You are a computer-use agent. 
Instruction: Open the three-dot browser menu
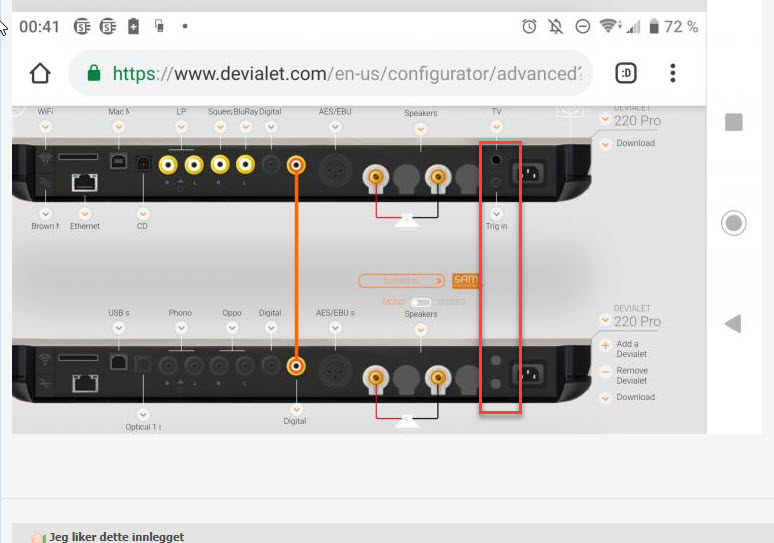click(x=672, y=73)
